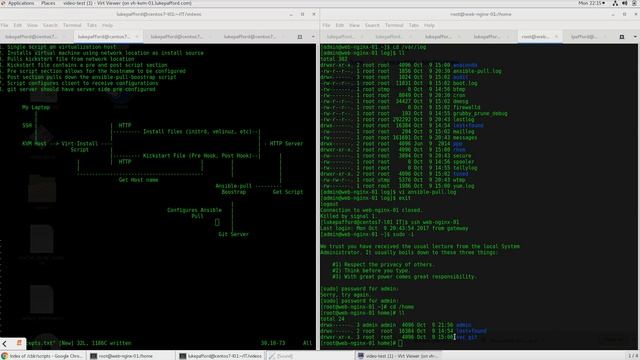This screenshot has height=360, width=640.
Task: Open Google Chrome taskbar entry 'Index of /ds'
Action: click(42, 356)
